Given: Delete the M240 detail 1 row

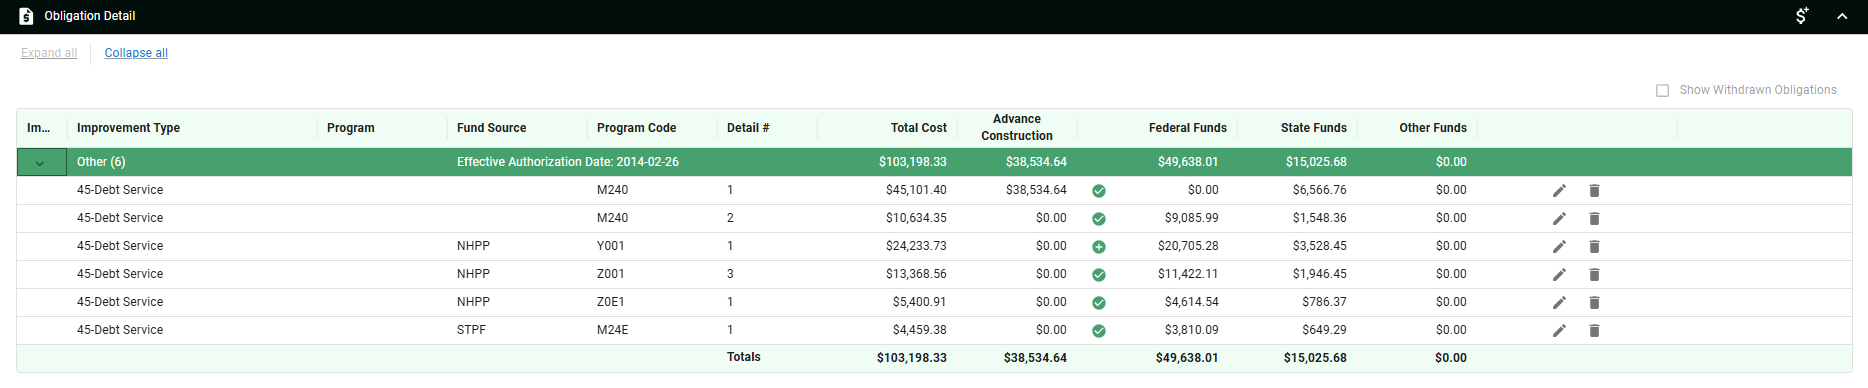Looking at the screenshot, I should click(1595, 190).
